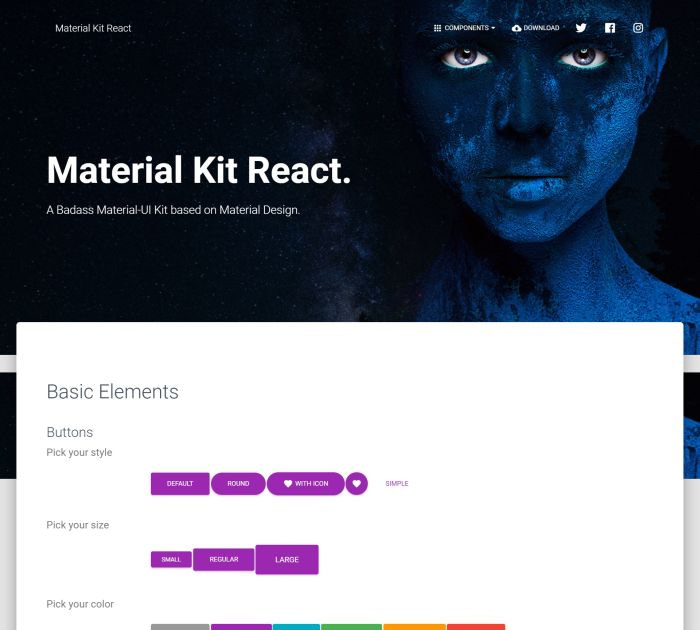Click the Regular size button
Image resolution: width=700 pixels, height=630 pixels.
coord(224,559)
